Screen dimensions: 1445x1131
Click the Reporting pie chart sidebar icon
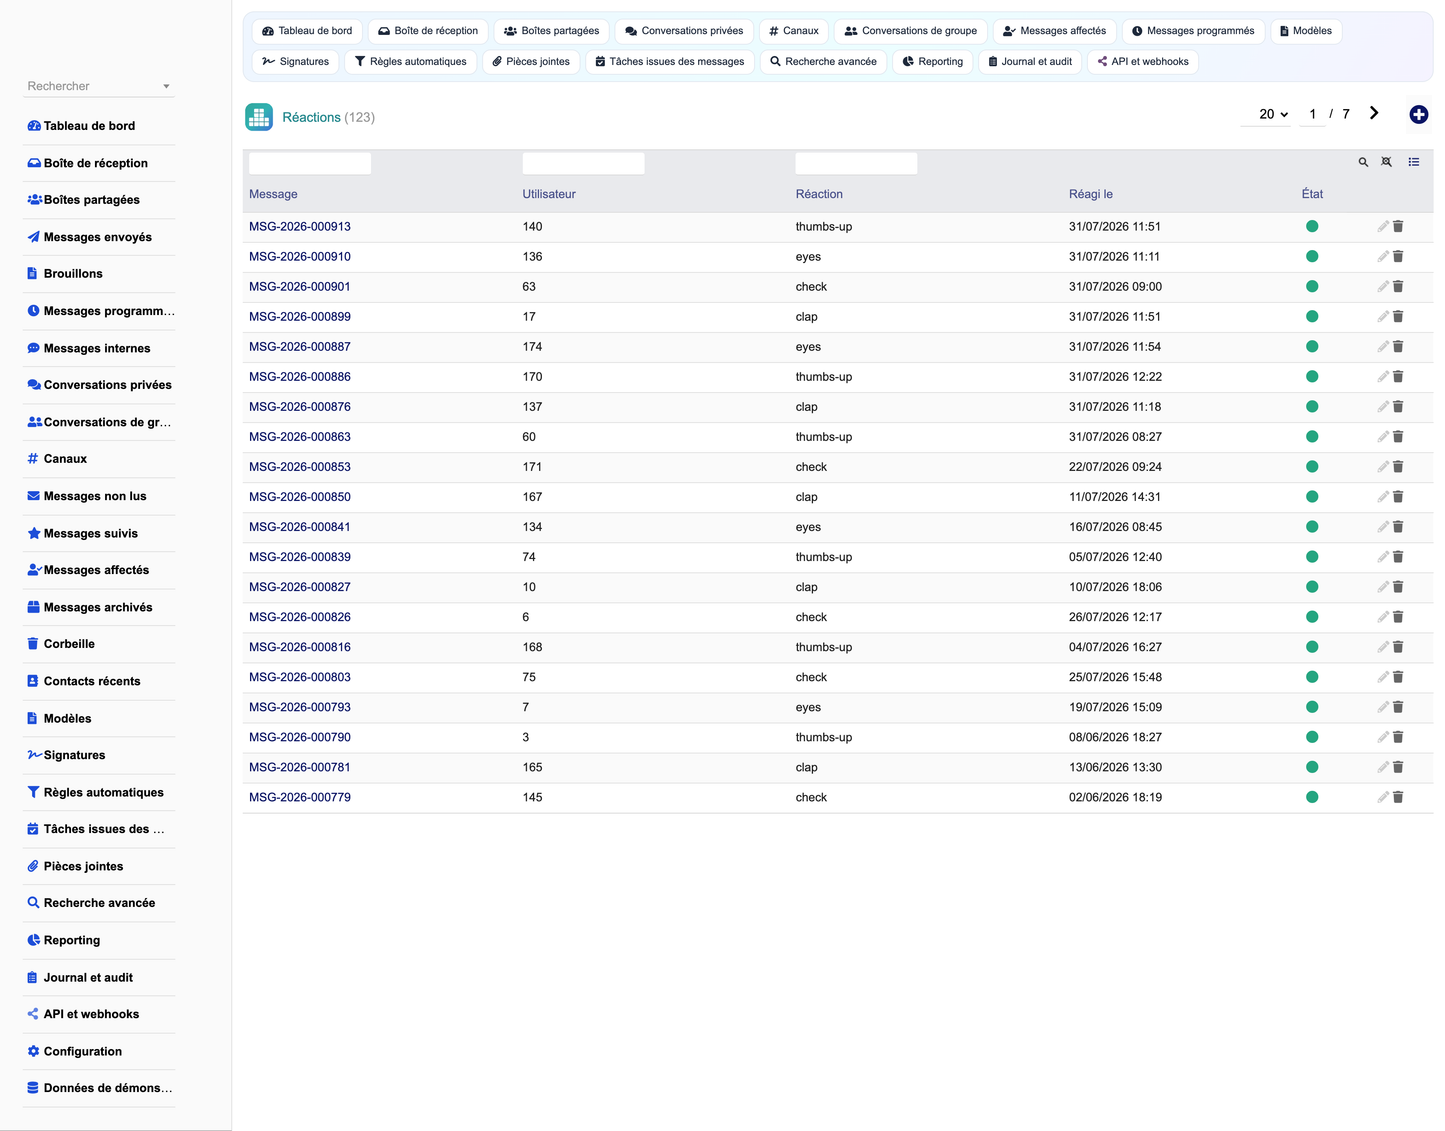(33, 940)
